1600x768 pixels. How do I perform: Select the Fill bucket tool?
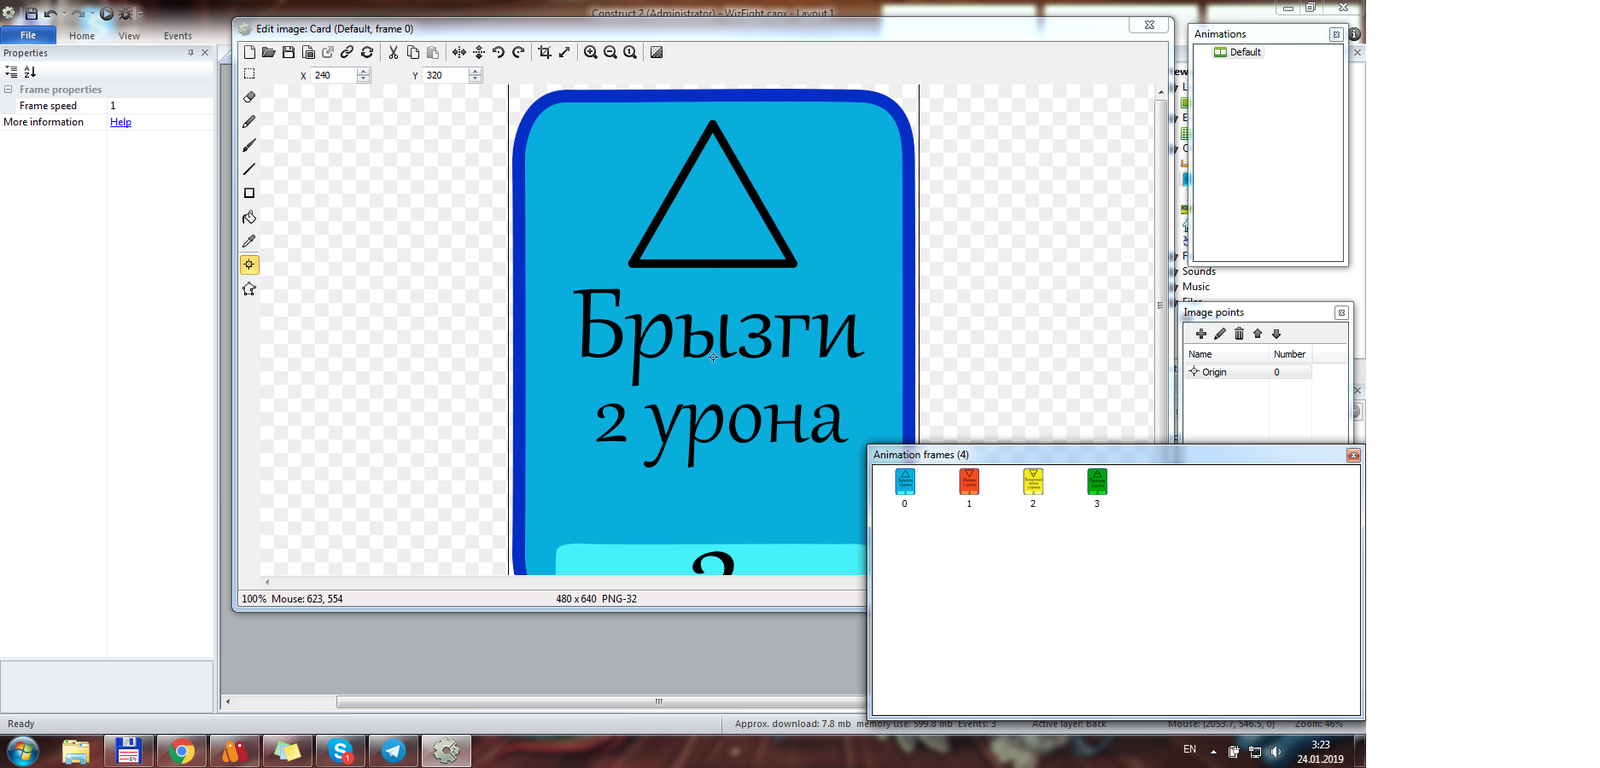249,217
